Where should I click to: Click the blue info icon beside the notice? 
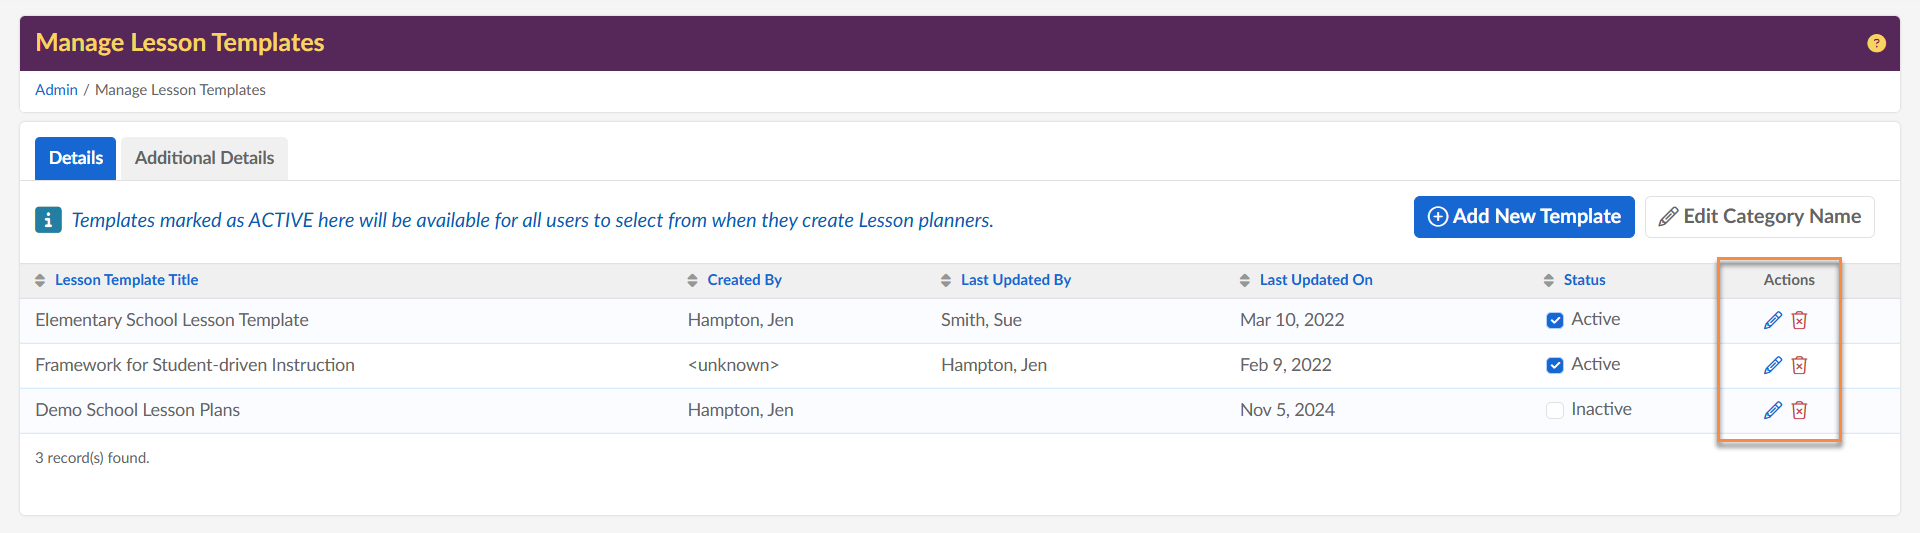48,220
